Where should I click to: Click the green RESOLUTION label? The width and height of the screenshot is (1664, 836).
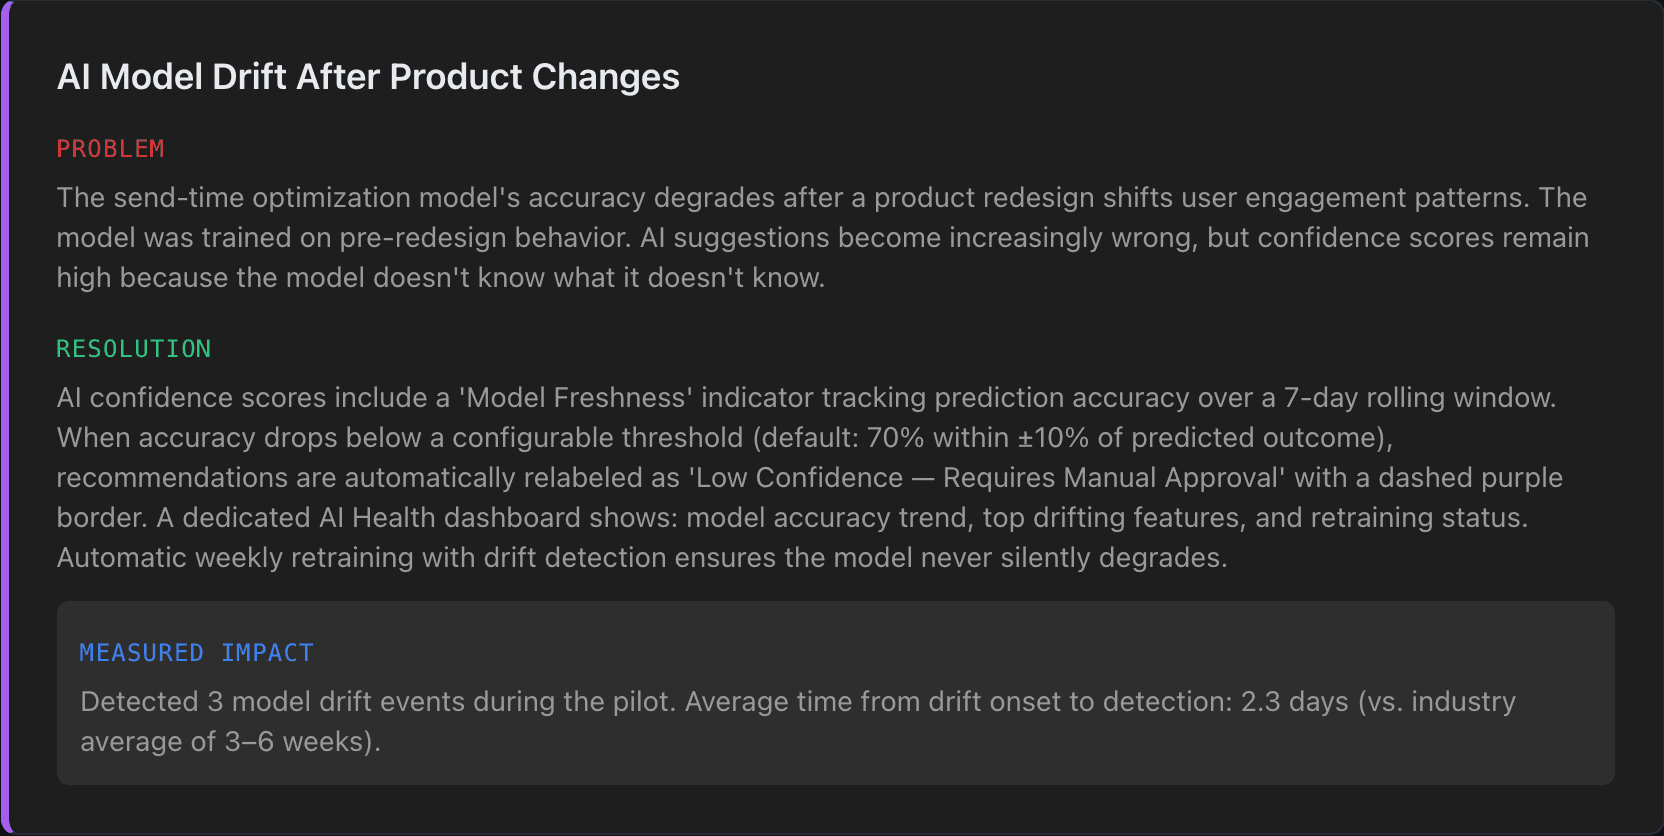tap(134, 349)
